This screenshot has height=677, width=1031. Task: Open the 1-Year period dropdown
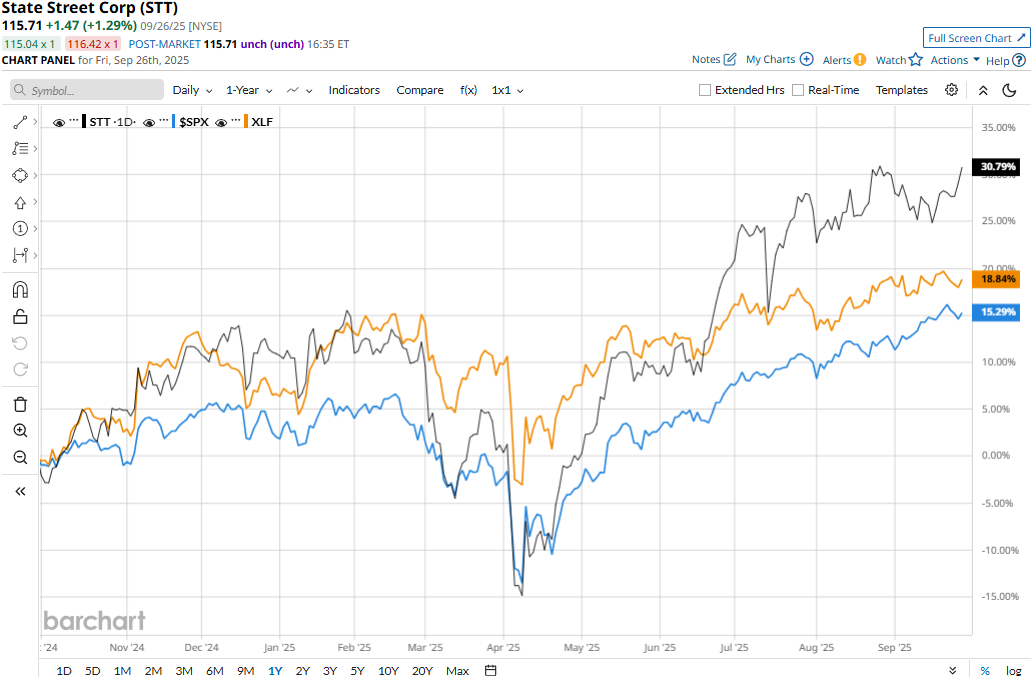(249, 90)
